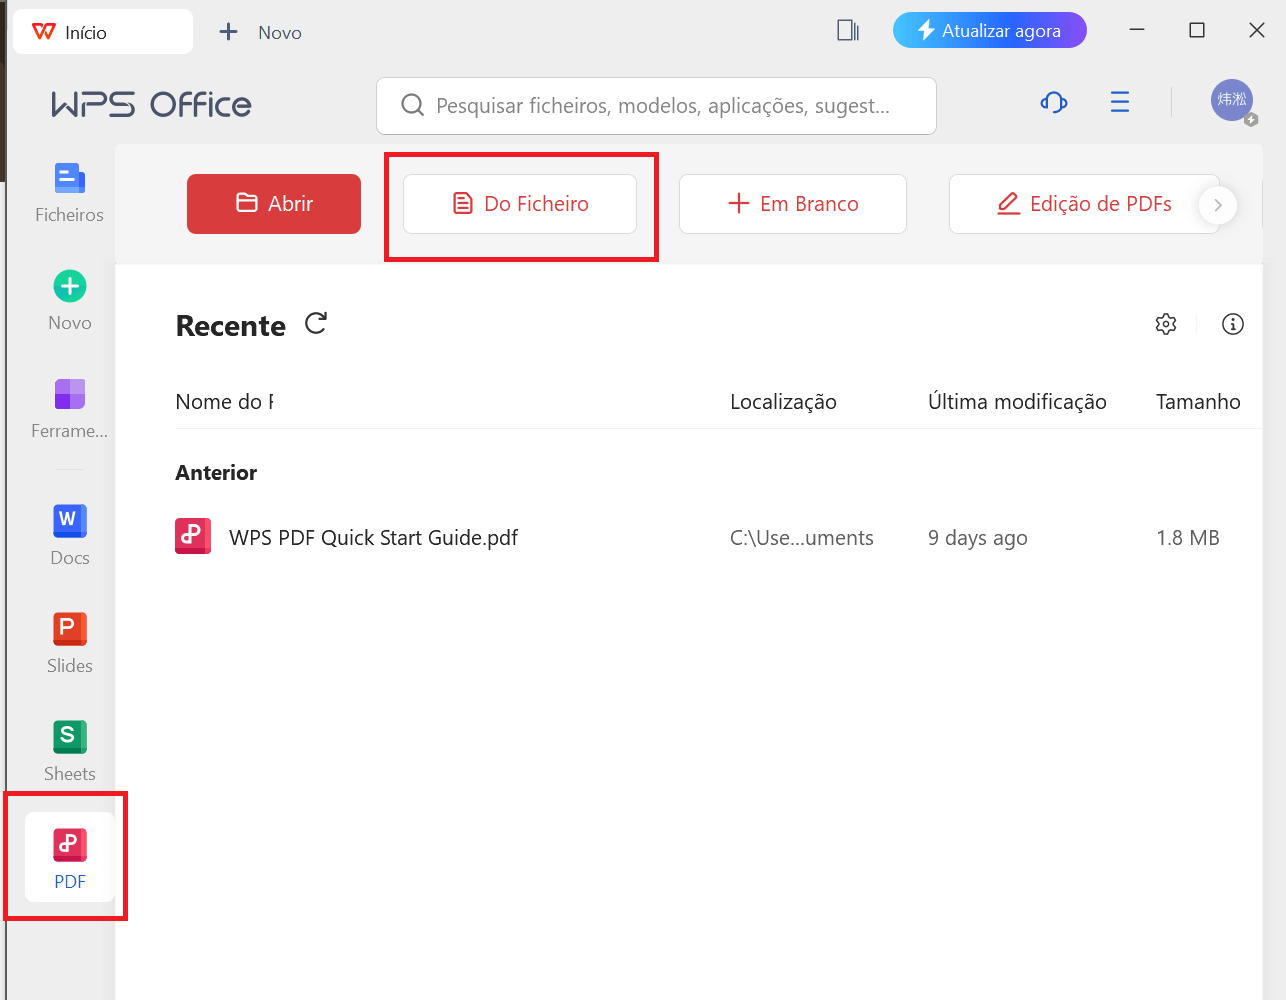
Task: Open recent list settings gear
Action: point(1166,324)
